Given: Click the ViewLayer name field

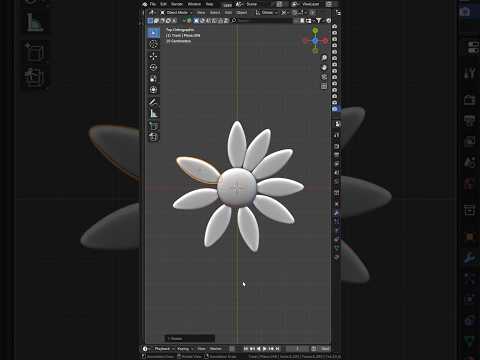Looking at the screenshot, I should (x=311, y=4).
